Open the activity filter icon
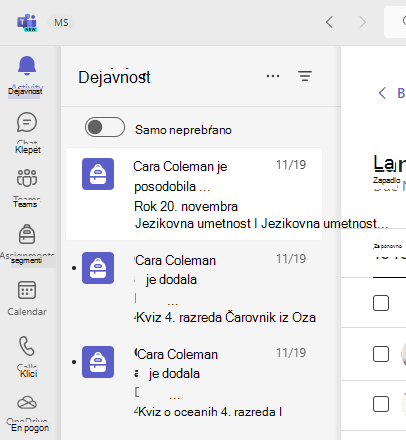This screenshot has width=406, height=440. tap(305, 76)
